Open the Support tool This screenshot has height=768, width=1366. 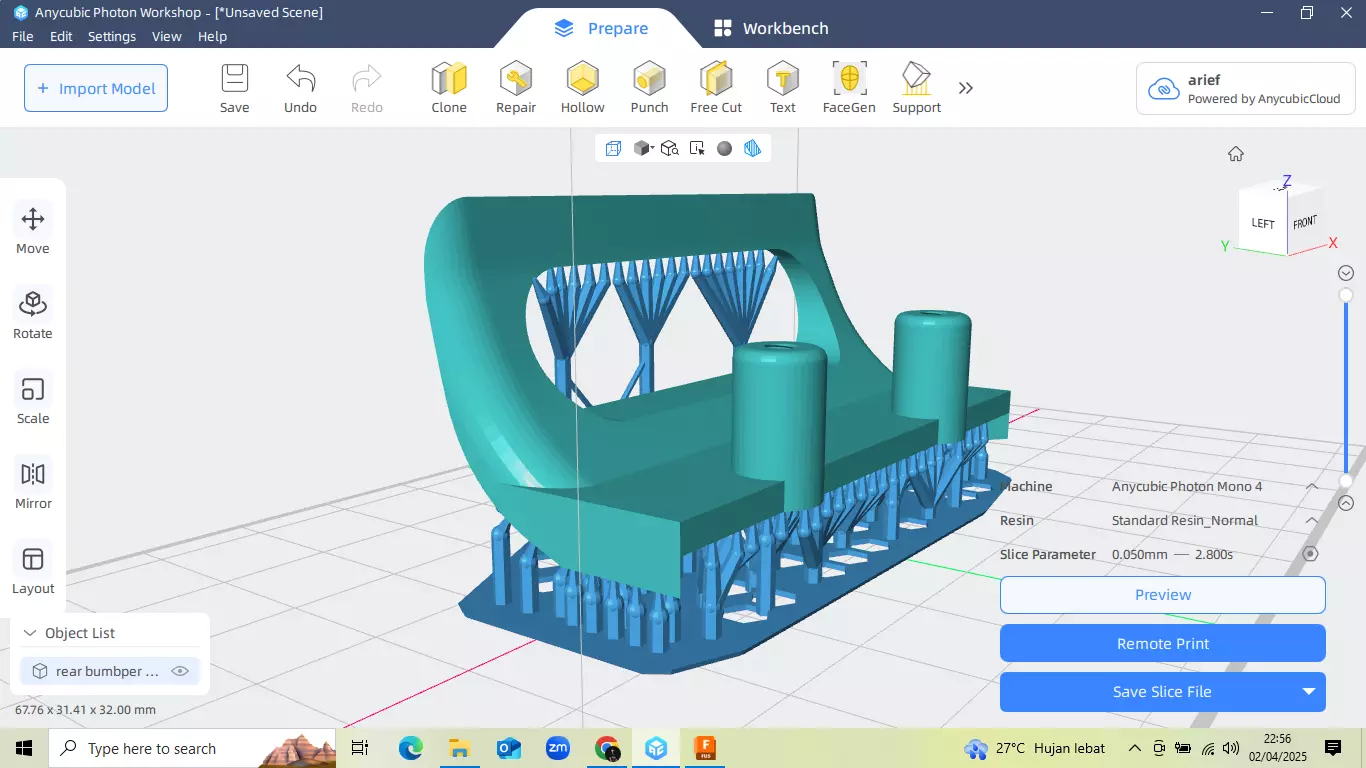tap(916, 88)
